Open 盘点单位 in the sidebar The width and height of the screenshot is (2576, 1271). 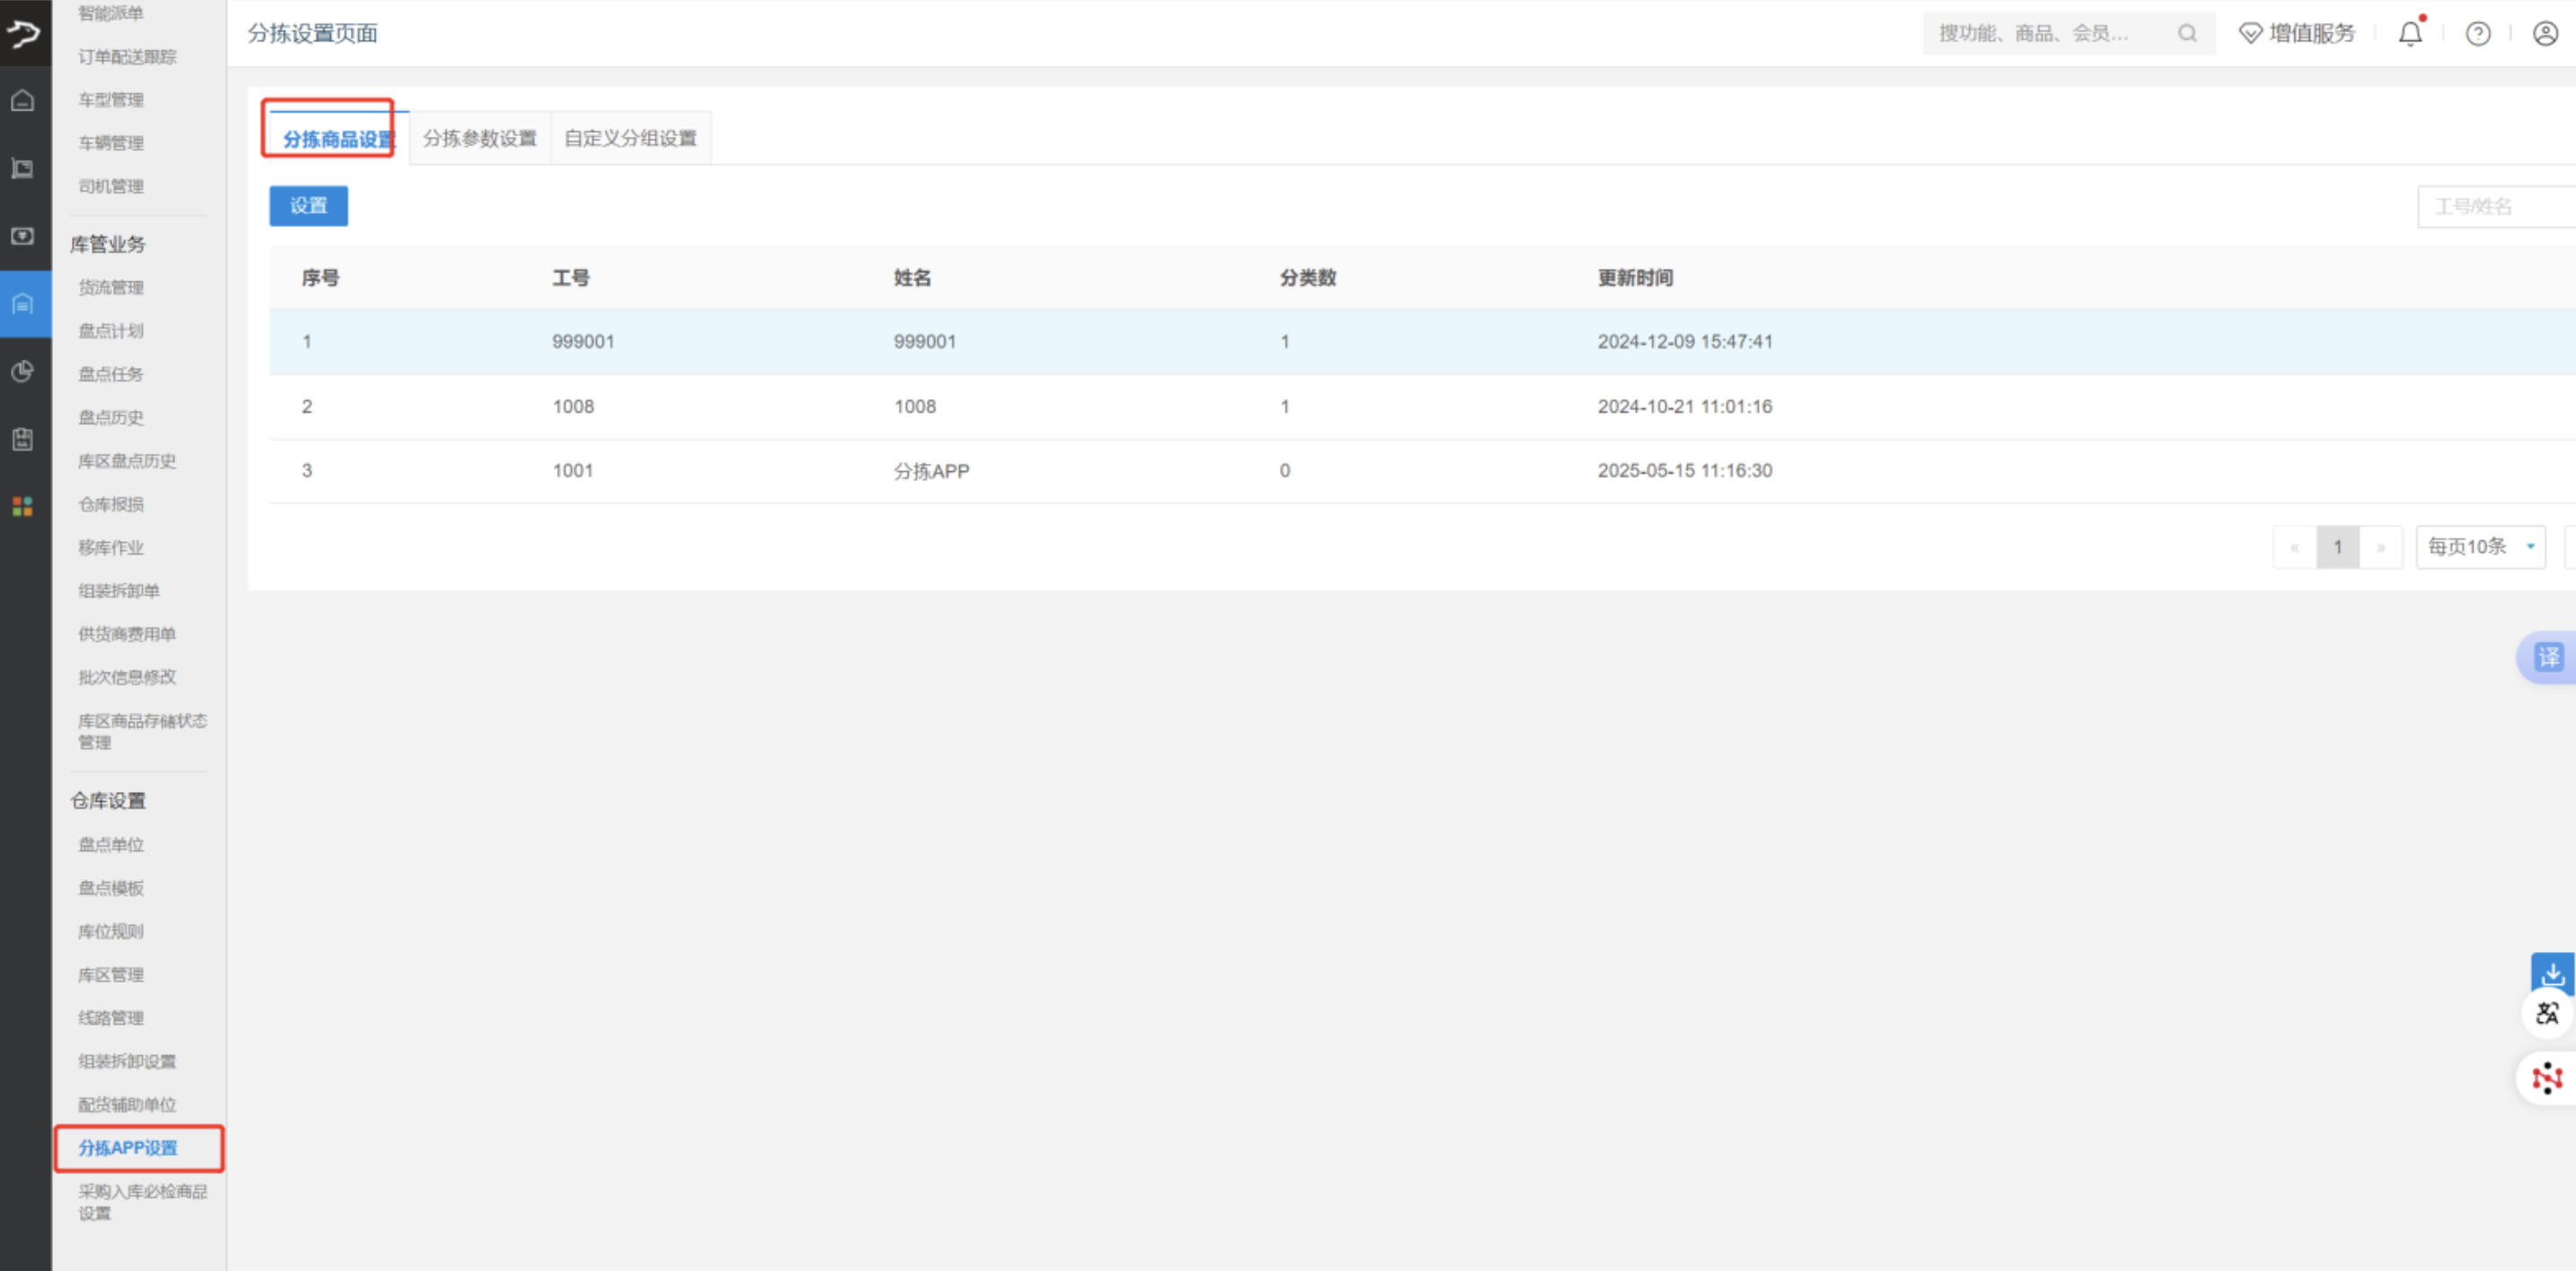111,845
